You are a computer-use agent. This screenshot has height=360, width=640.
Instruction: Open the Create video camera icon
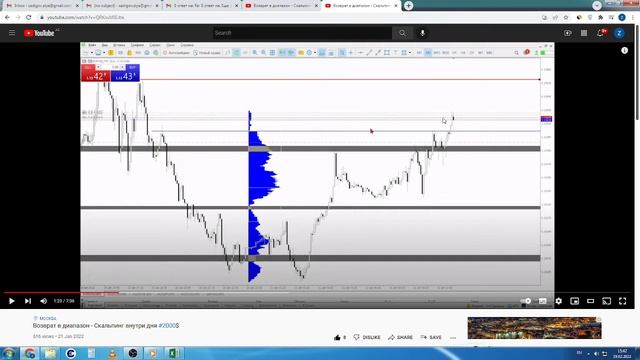(x=567, y=33)
